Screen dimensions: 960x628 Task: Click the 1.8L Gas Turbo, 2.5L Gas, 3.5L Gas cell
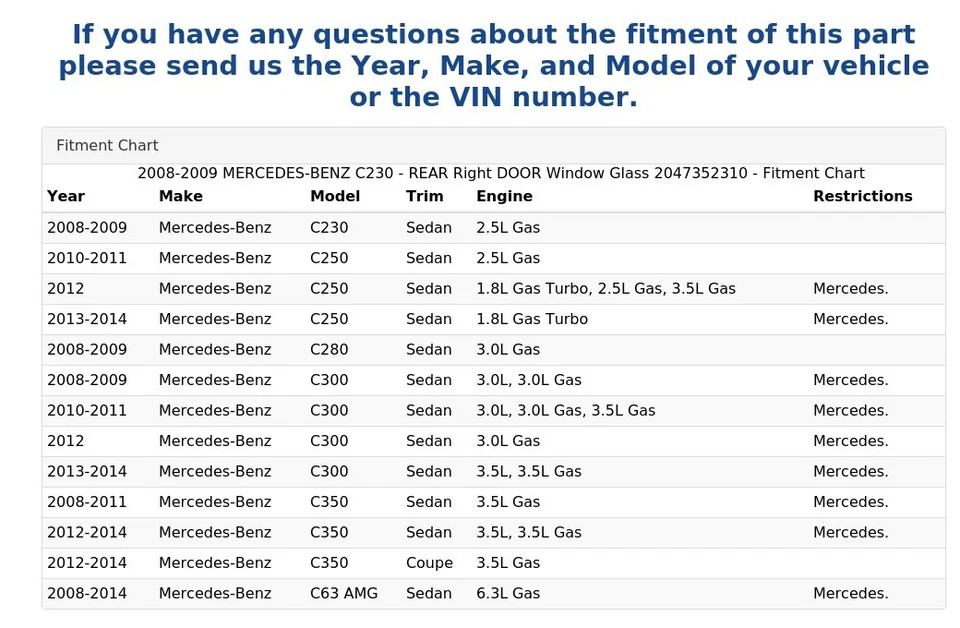(x=605, y=288)
